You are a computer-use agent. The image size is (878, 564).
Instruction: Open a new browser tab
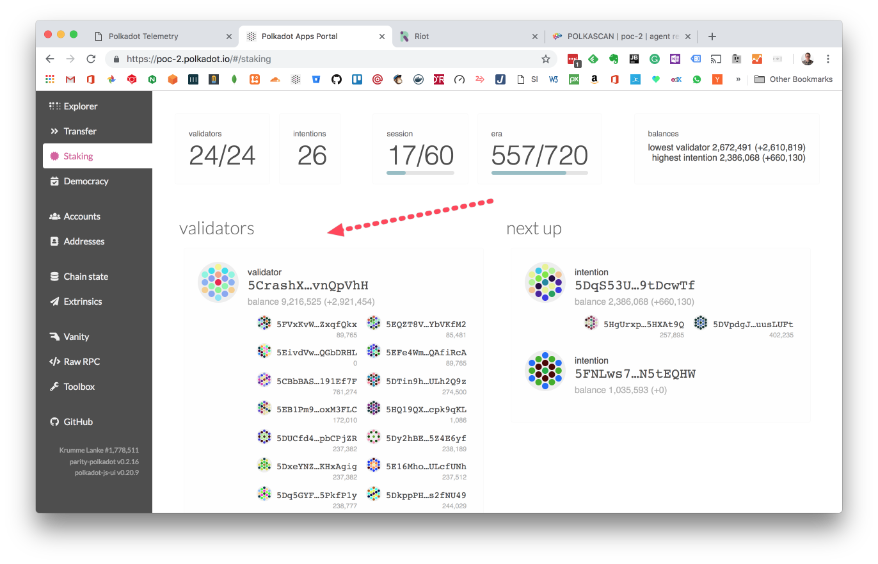(712, 36)
